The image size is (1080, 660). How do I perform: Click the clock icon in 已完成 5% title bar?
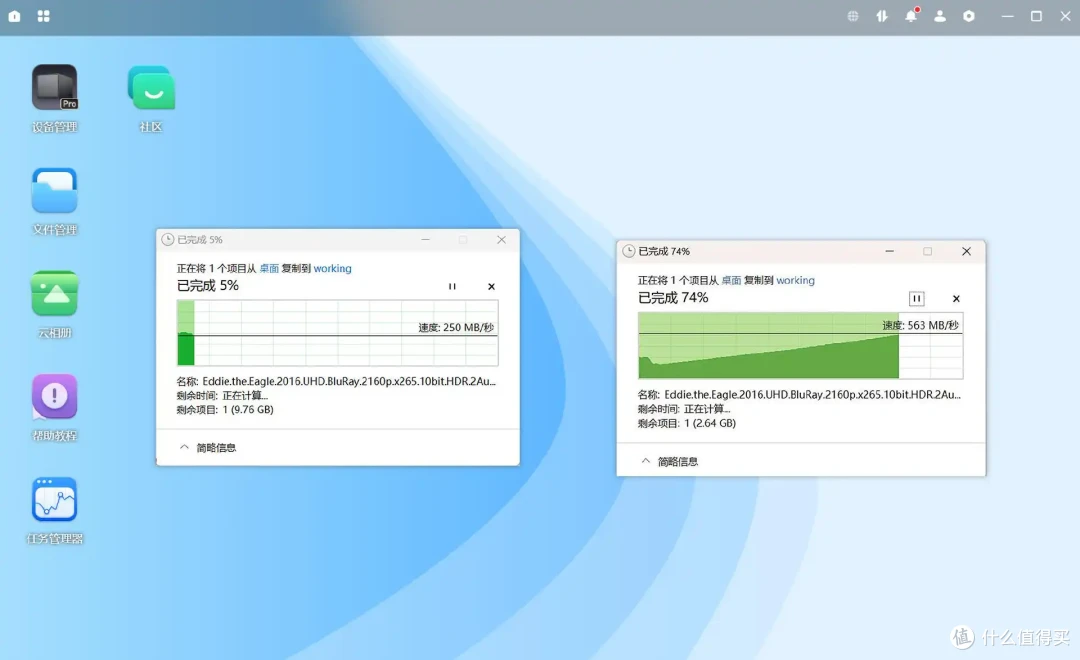pos(167,240)
